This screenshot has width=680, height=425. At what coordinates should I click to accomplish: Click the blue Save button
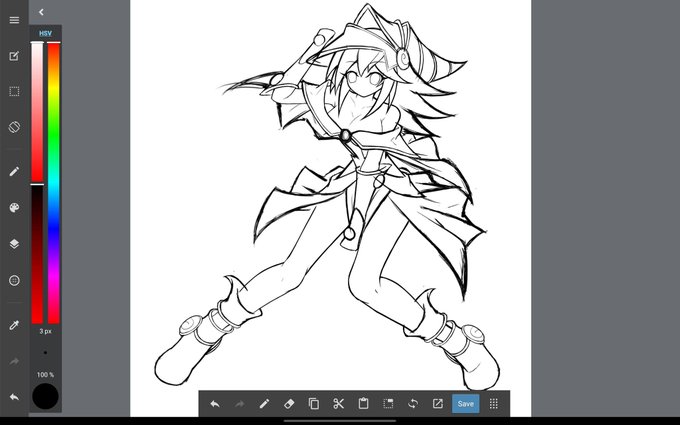click(x=466, y=404)
